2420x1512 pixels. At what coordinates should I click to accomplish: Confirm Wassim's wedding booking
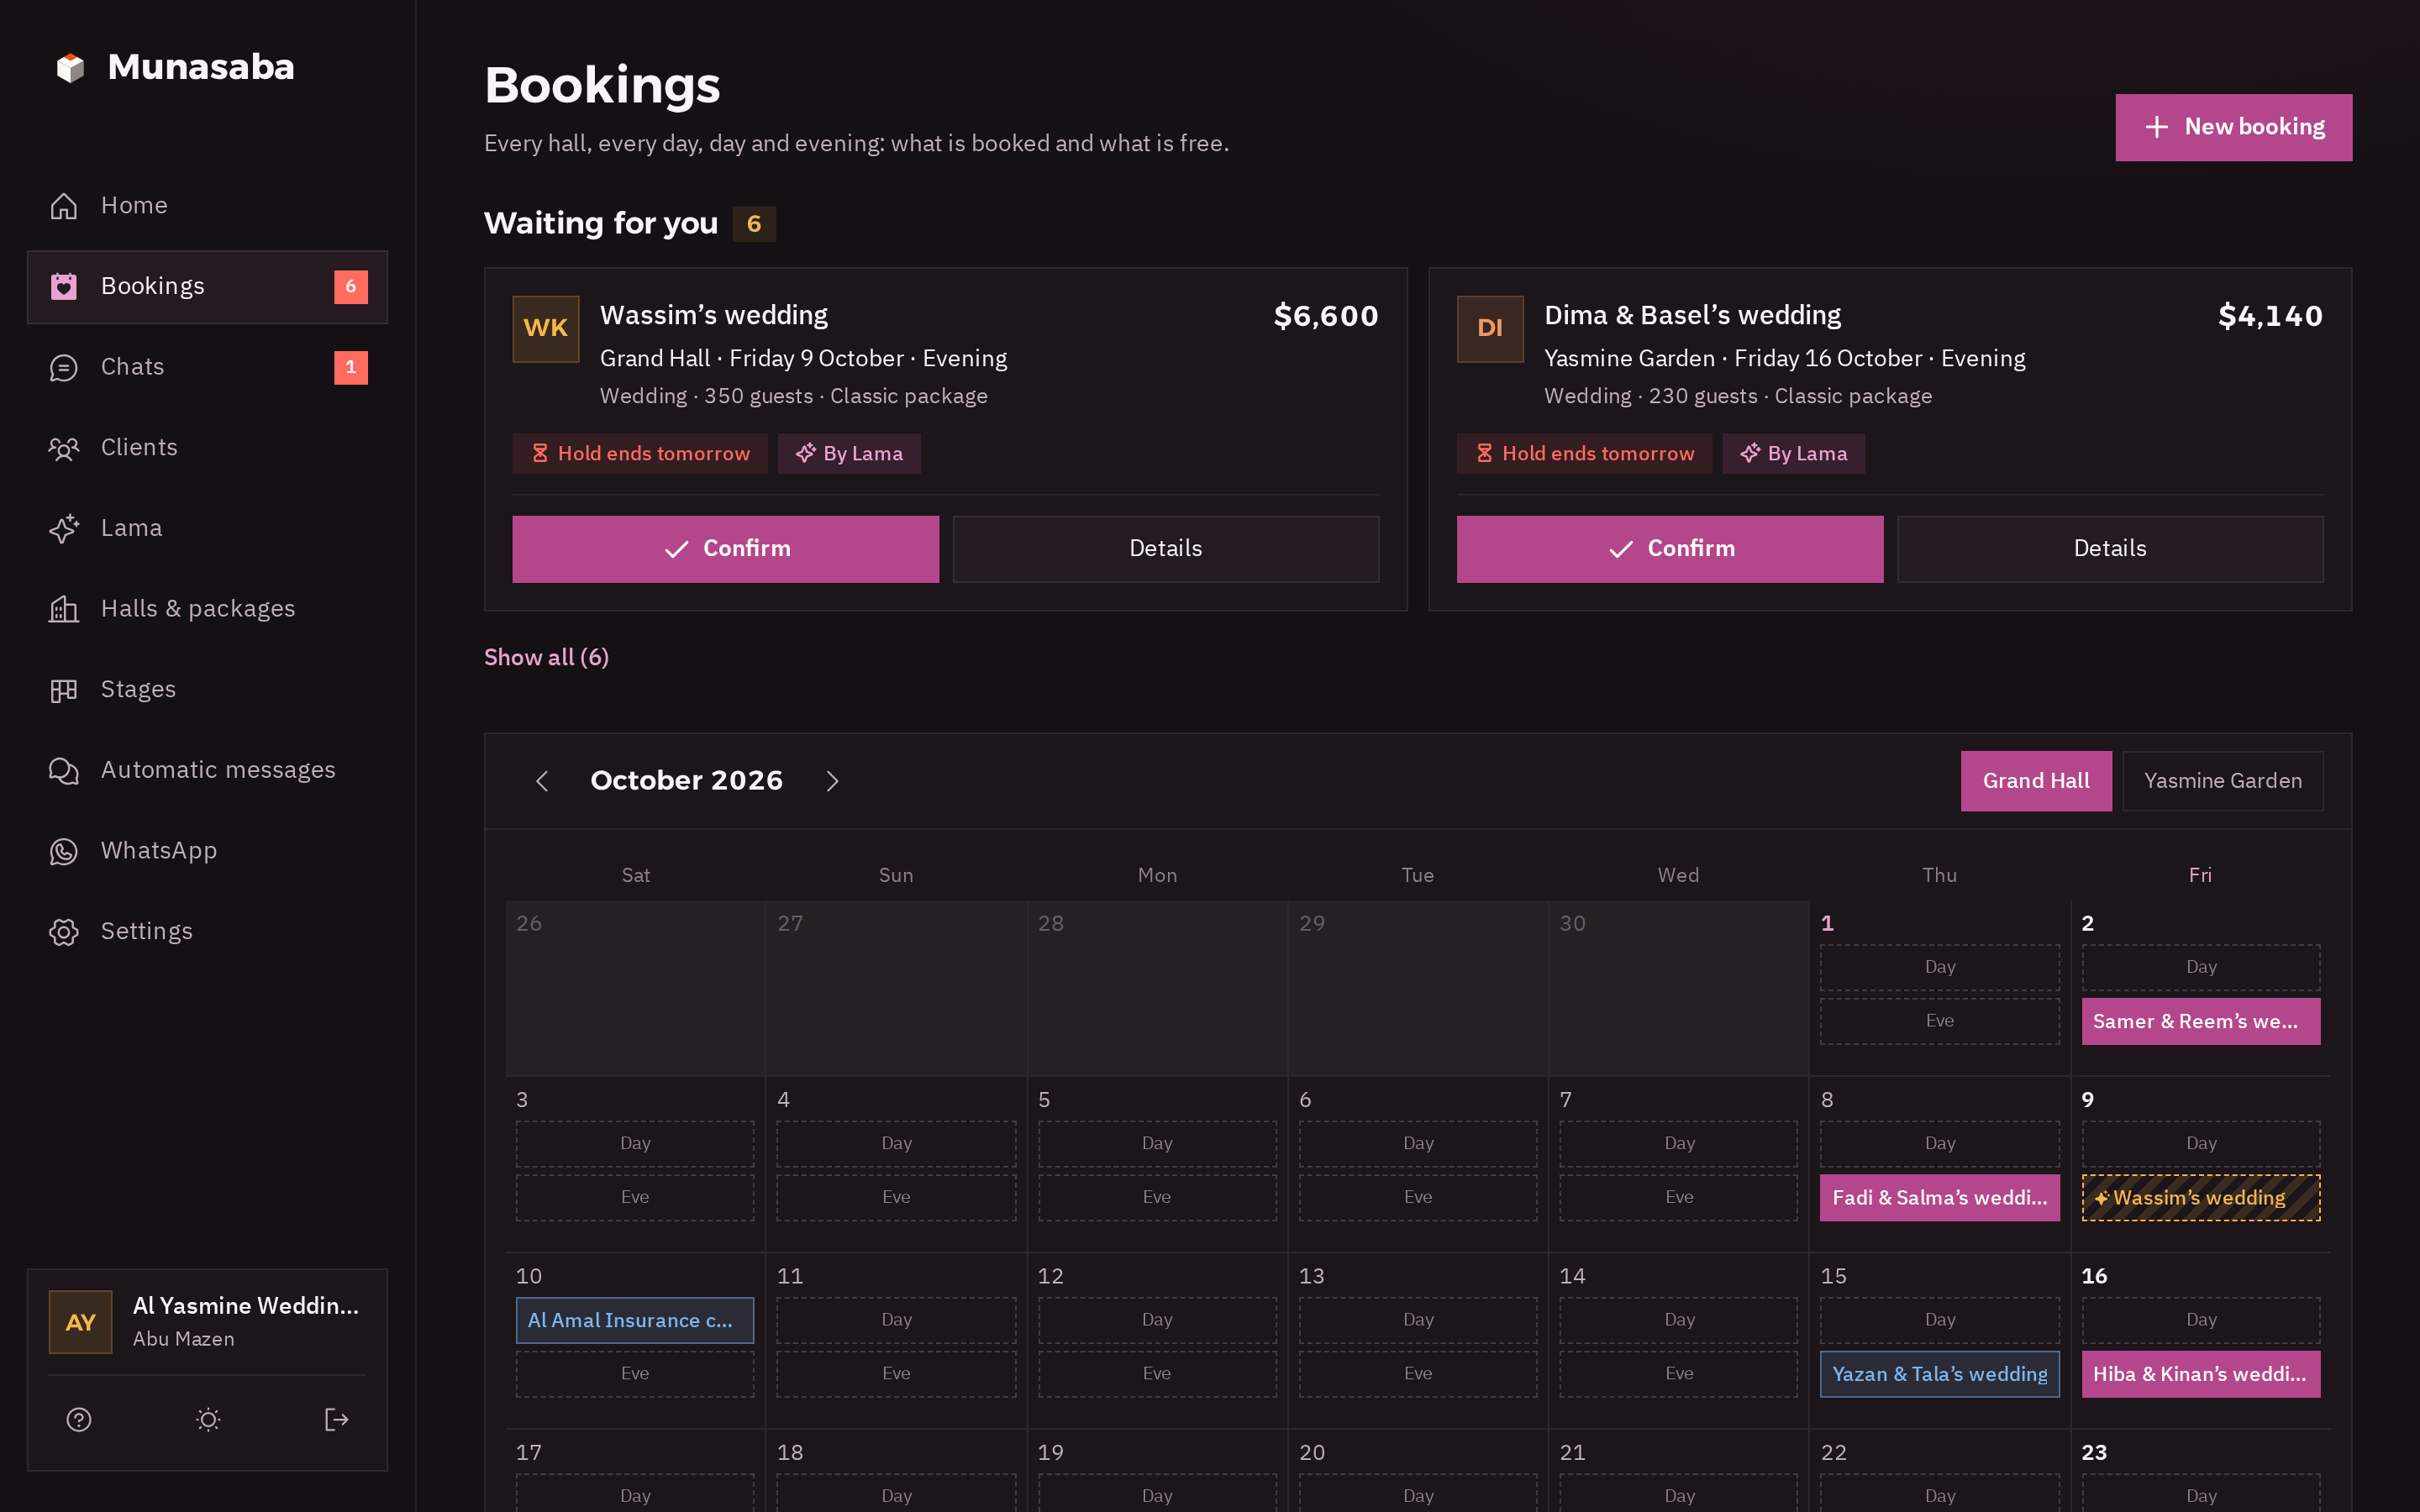[x=726, y=549]
